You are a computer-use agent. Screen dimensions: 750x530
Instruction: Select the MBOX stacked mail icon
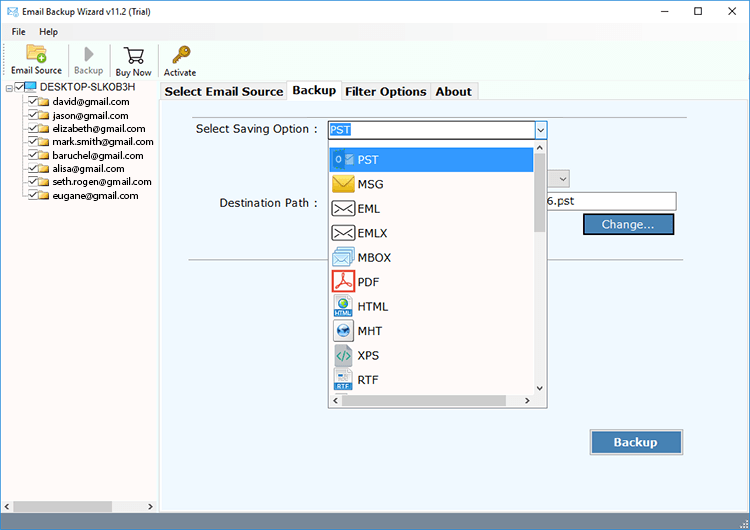pyautogui.click(x=343, y=257)
